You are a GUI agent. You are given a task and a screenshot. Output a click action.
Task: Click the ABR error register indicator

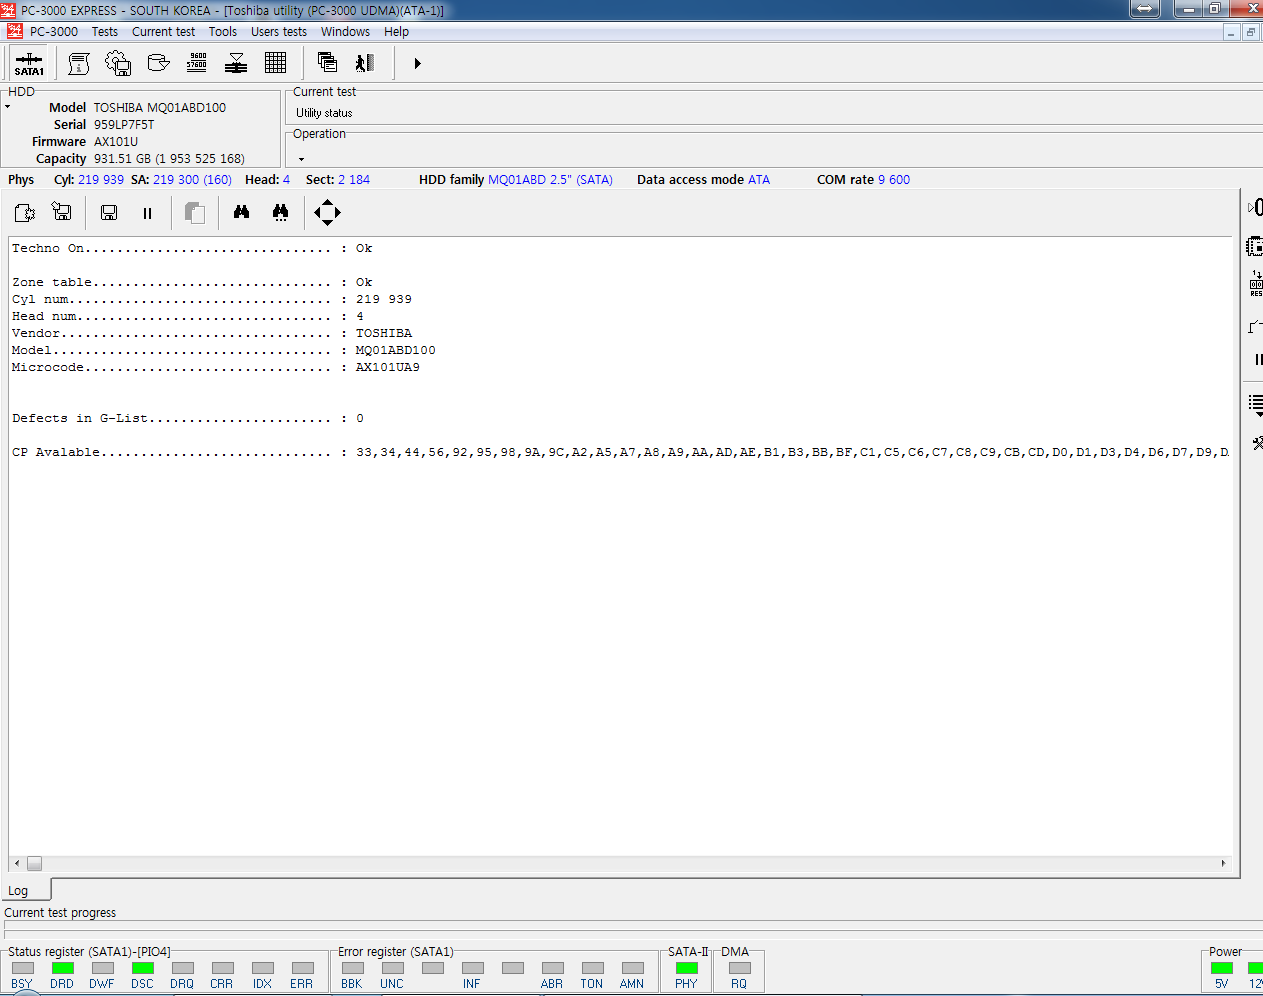coord(552,968)
